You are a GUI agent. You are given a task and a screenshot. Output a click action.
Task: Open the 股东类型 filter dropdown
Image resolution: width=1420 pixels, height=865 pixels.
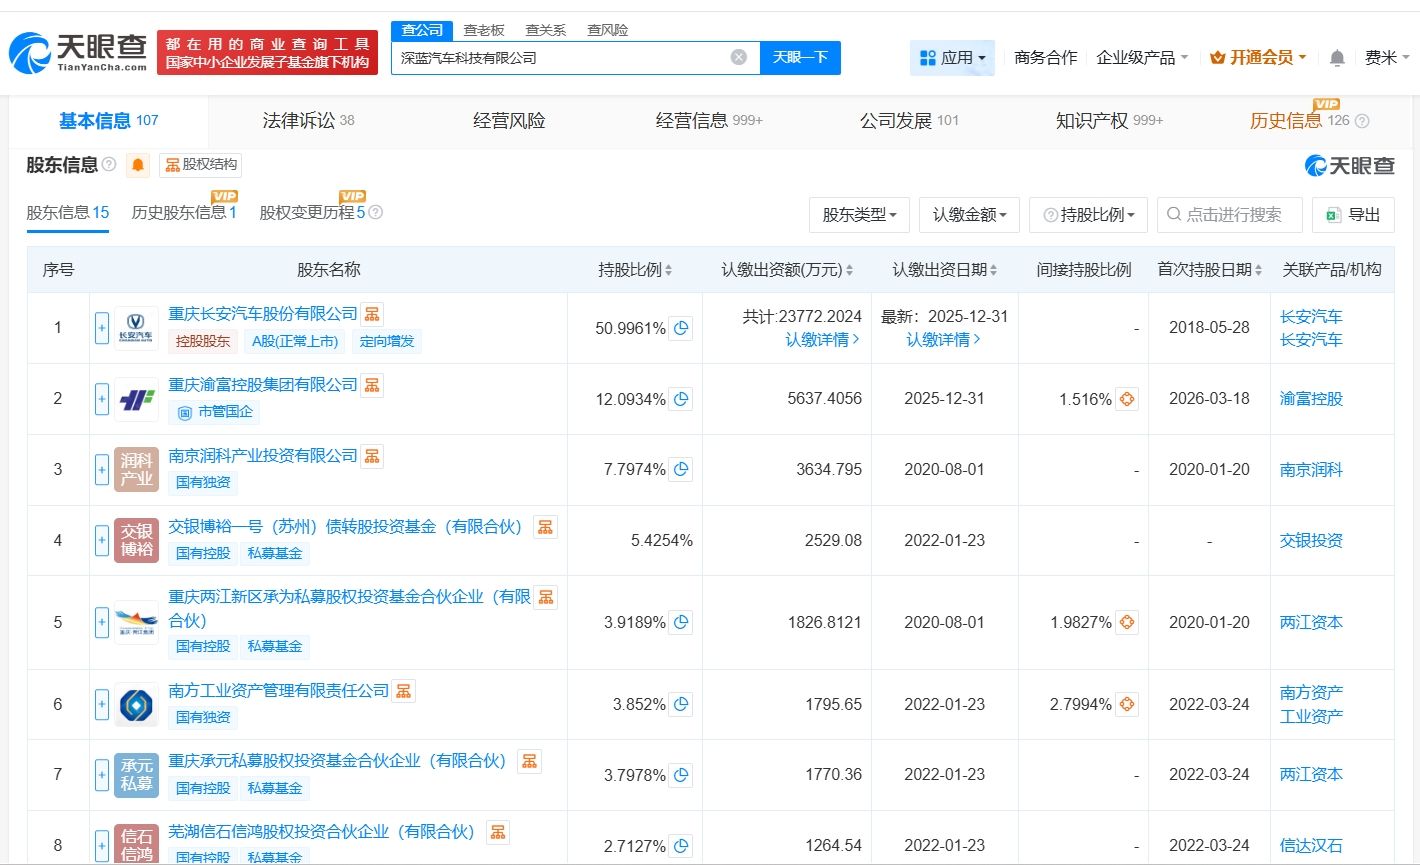point(859,215)
